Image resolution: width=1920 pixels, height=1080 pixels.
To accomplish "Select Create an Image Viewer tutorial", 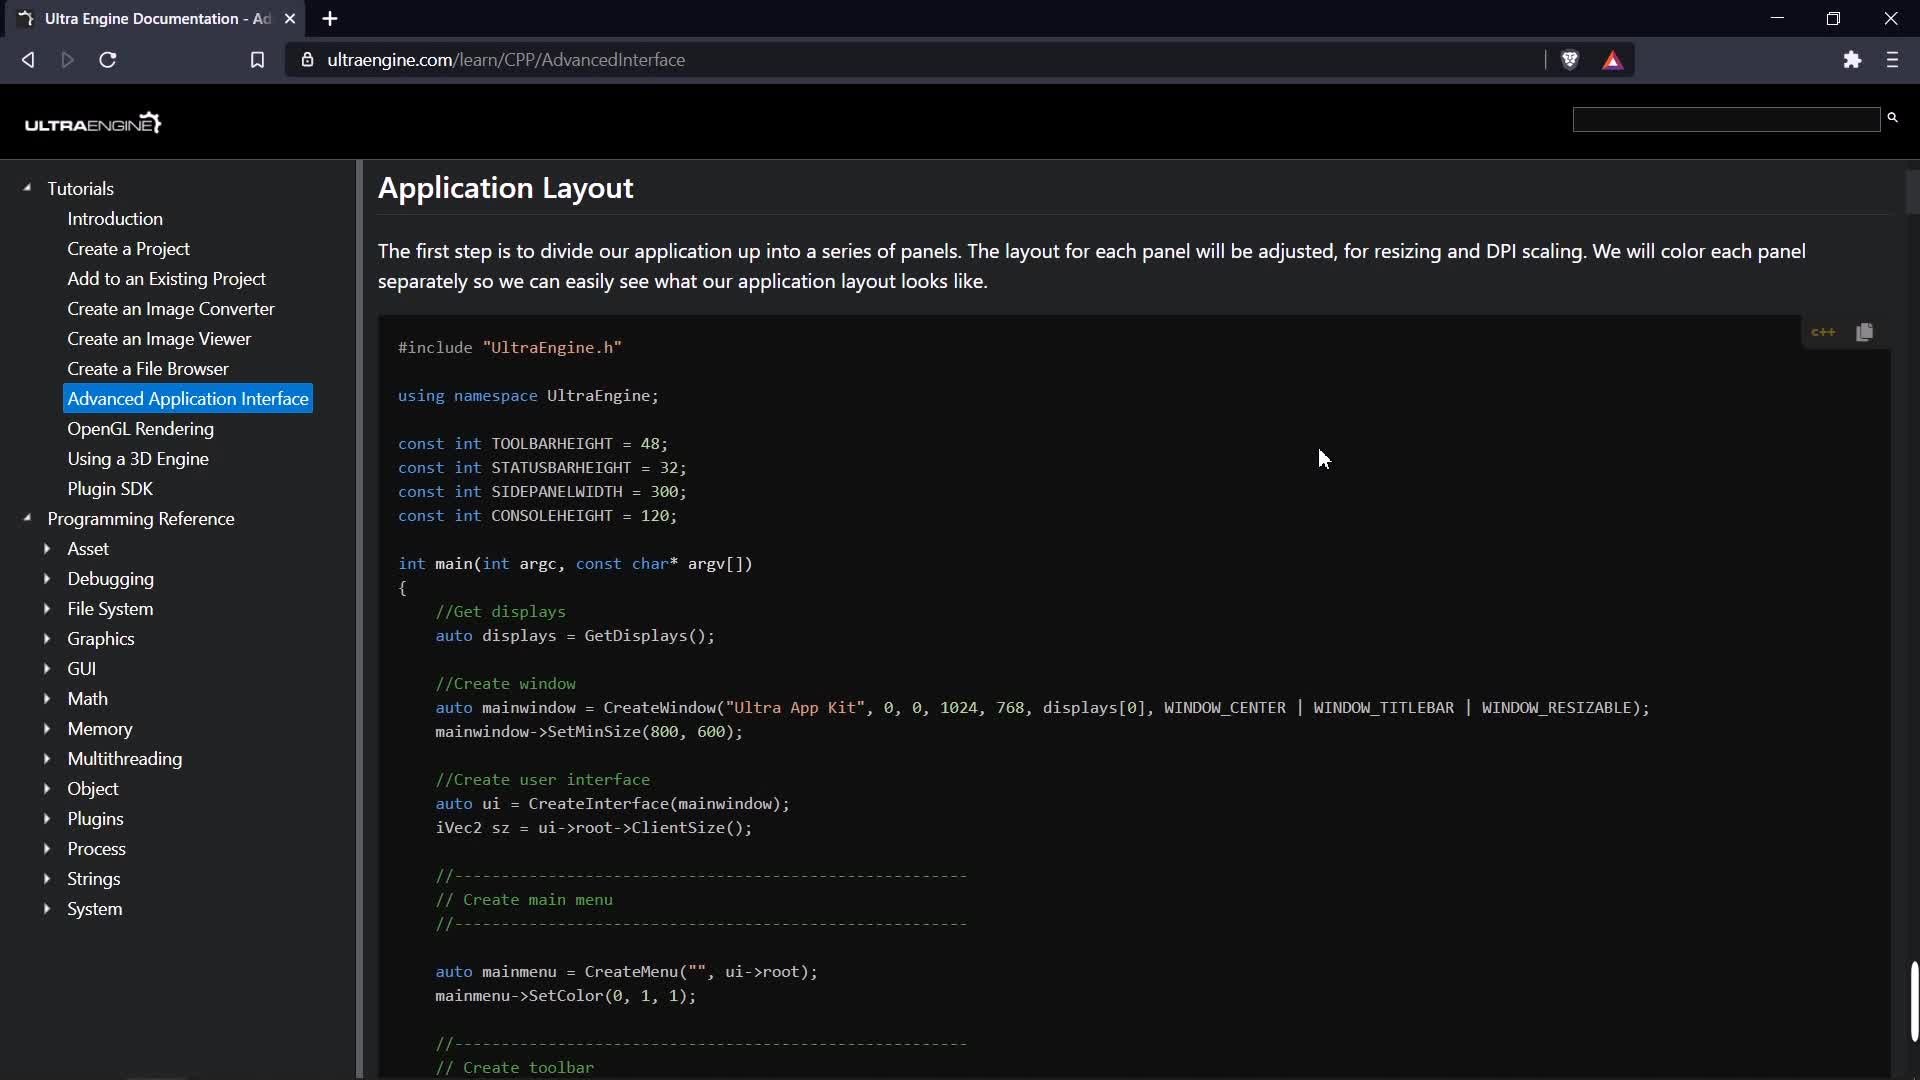I will [x=159, y=339].
